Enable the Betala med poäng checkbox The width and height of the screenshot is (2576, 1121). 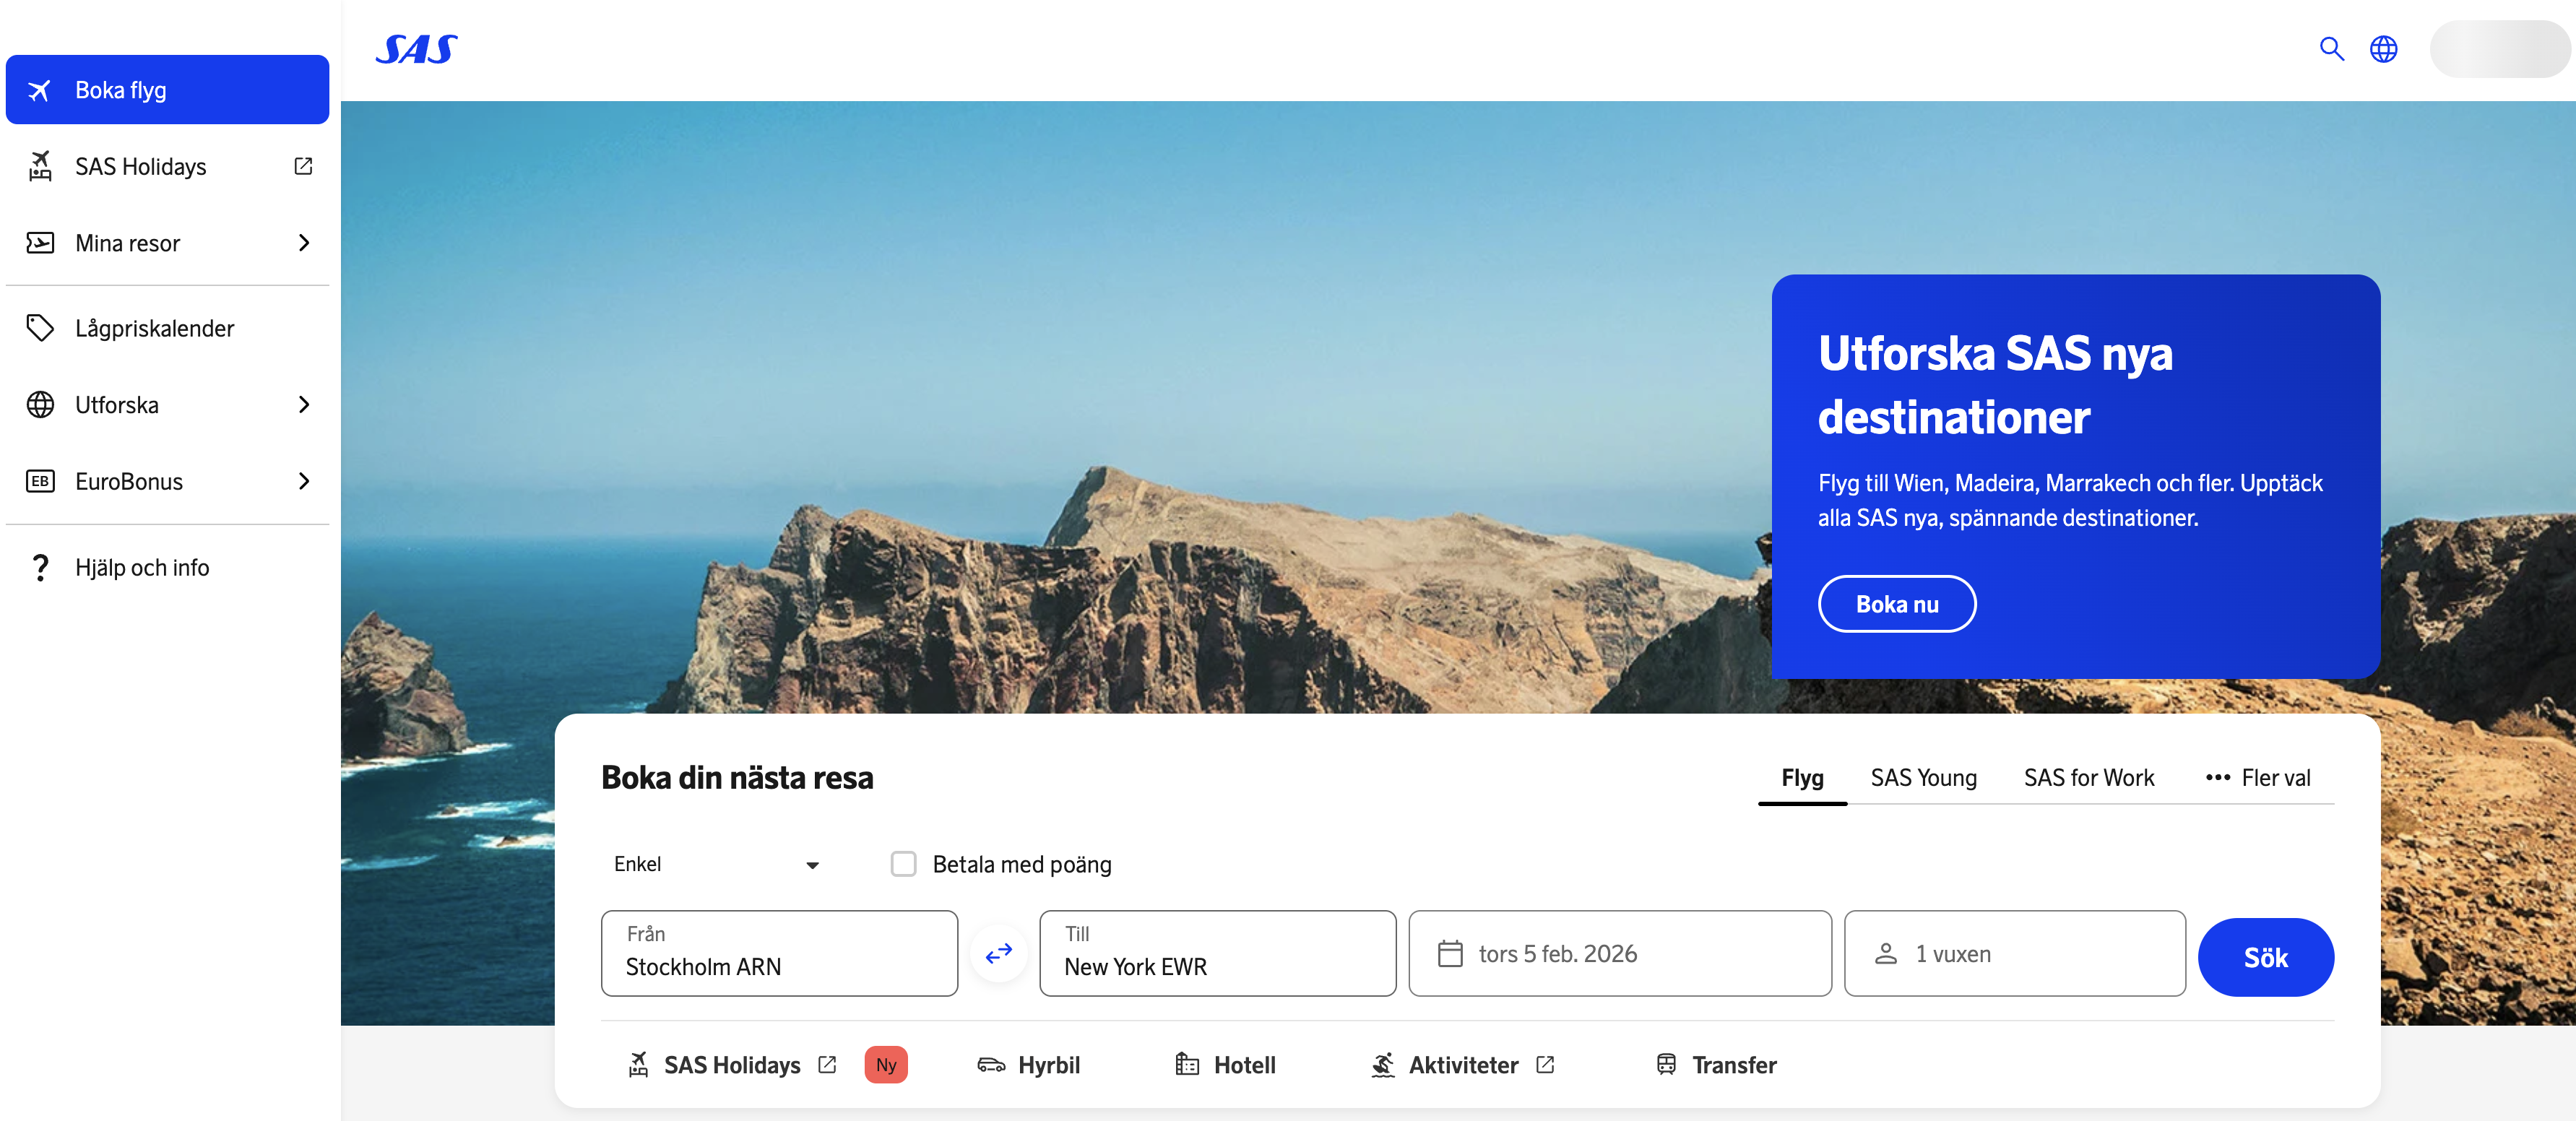(x=903, y=864)
